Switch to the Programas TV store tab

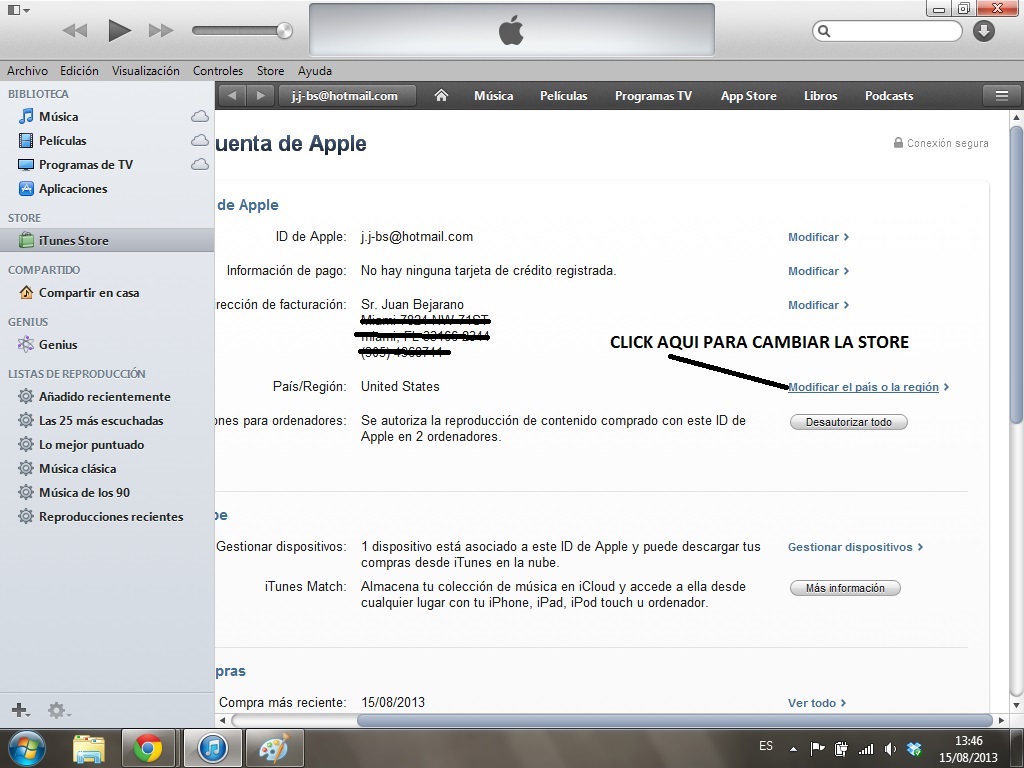click(x=653, y=96)
